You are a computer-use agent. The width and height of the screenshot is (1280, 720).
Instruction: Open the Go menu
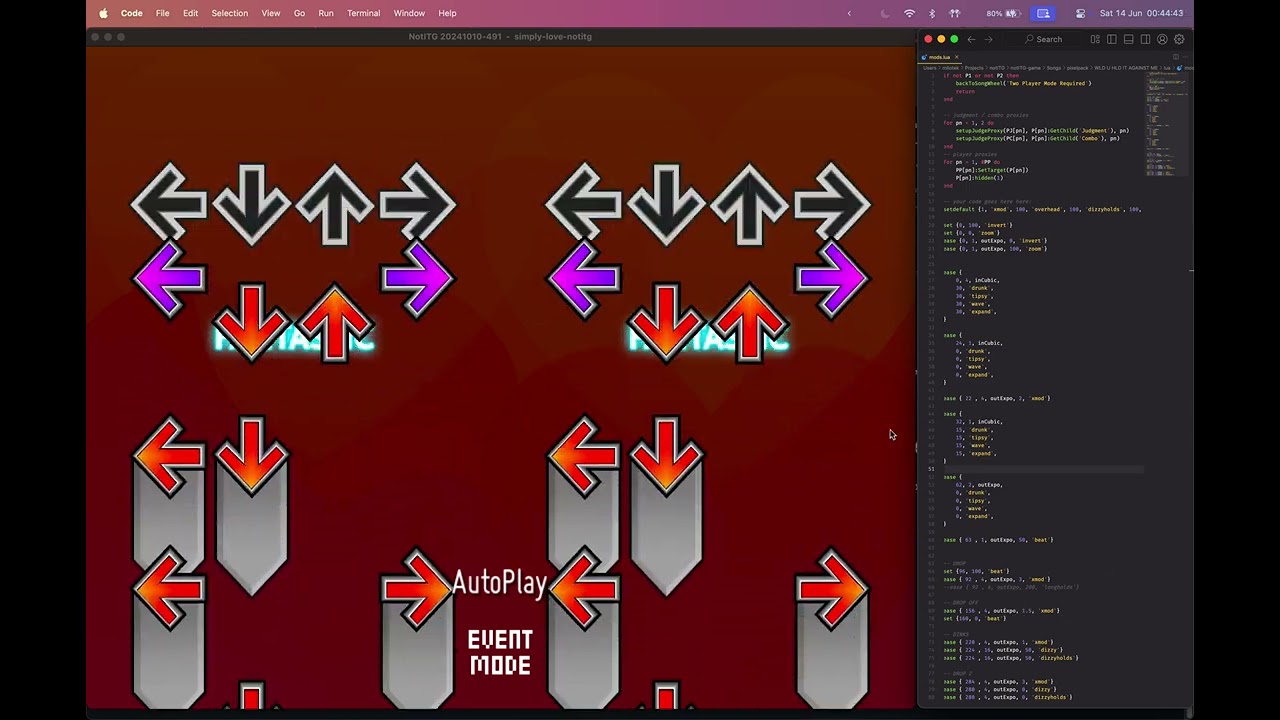click(x=299, y=13)
